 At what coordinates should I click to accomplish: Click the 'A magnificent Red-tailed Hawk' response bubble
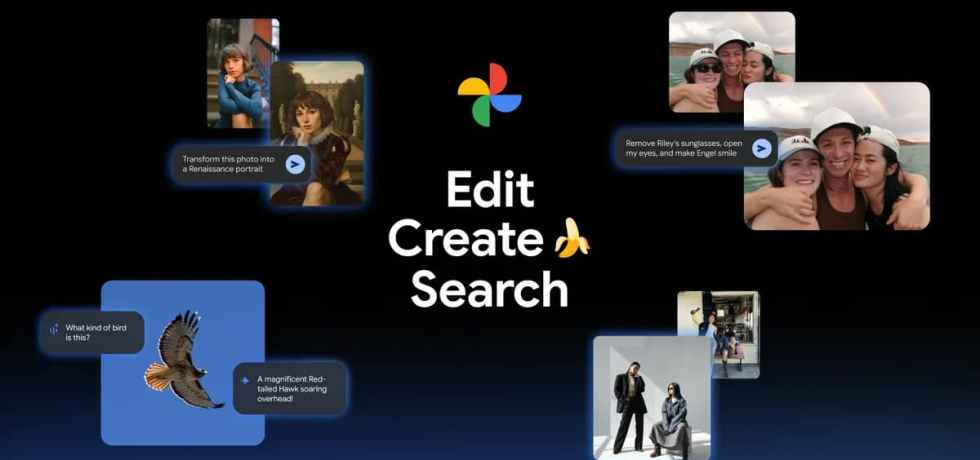point(295,386)
